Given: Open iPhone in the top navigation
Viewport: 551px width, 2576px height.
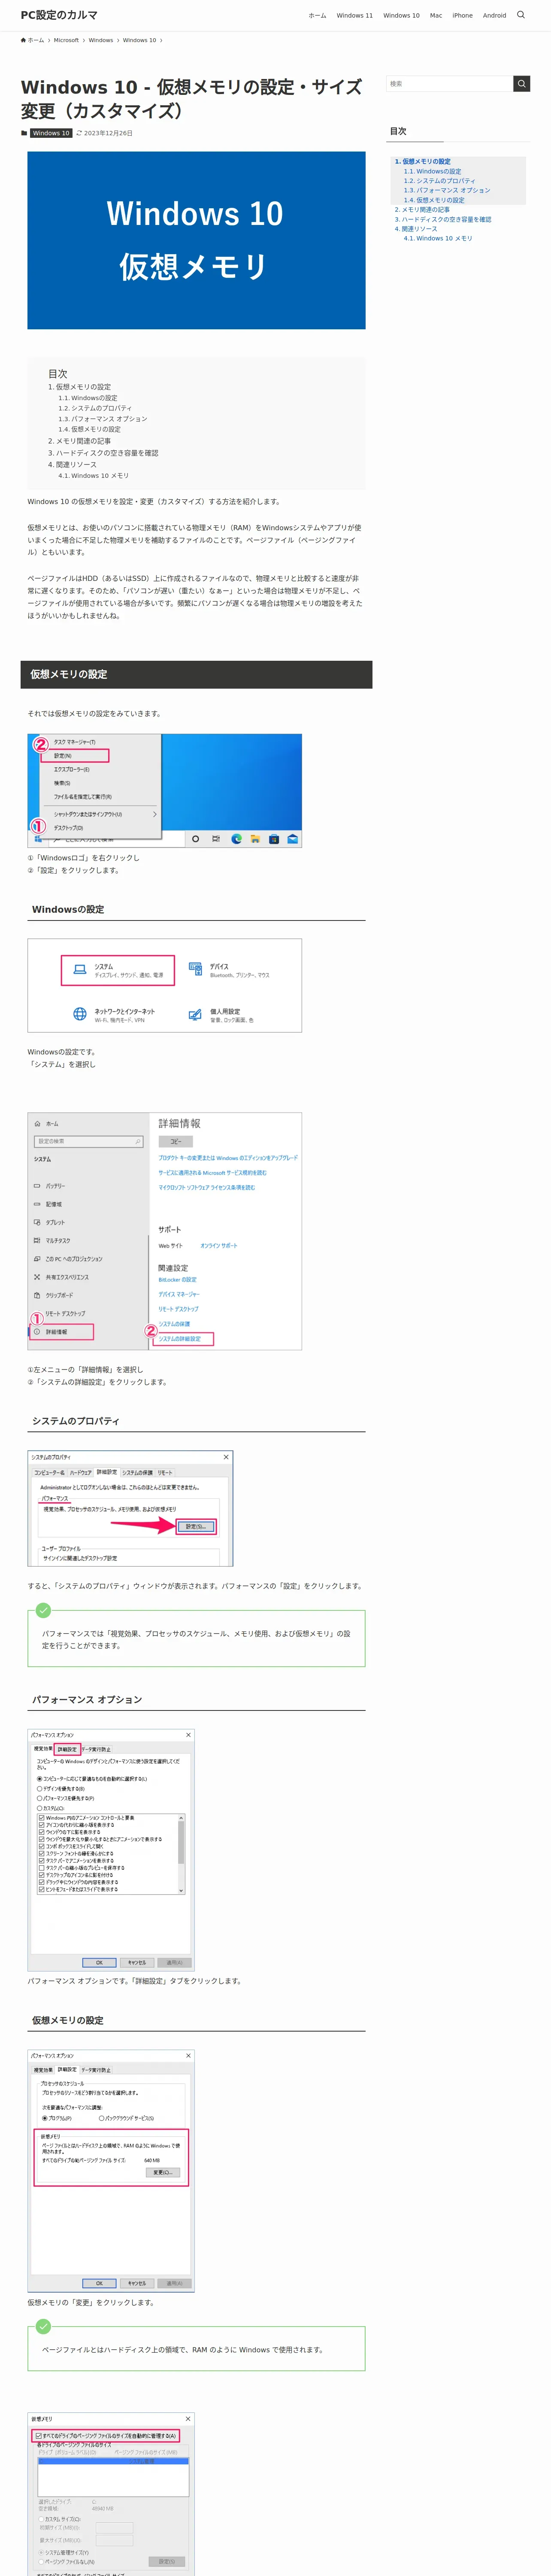Looking at the screenshot, I should point(462,15).
